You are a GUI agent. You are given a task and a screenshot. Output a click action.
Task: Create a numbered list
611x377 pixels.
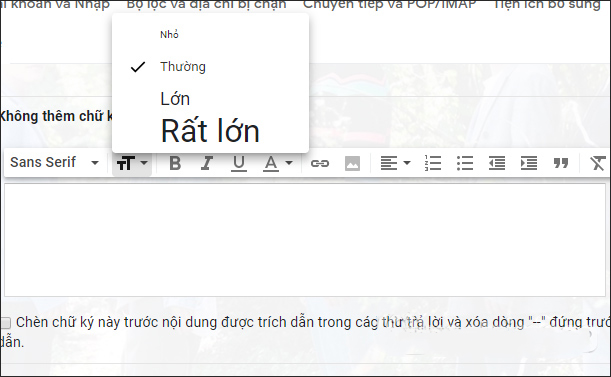[x=433, y=163]
